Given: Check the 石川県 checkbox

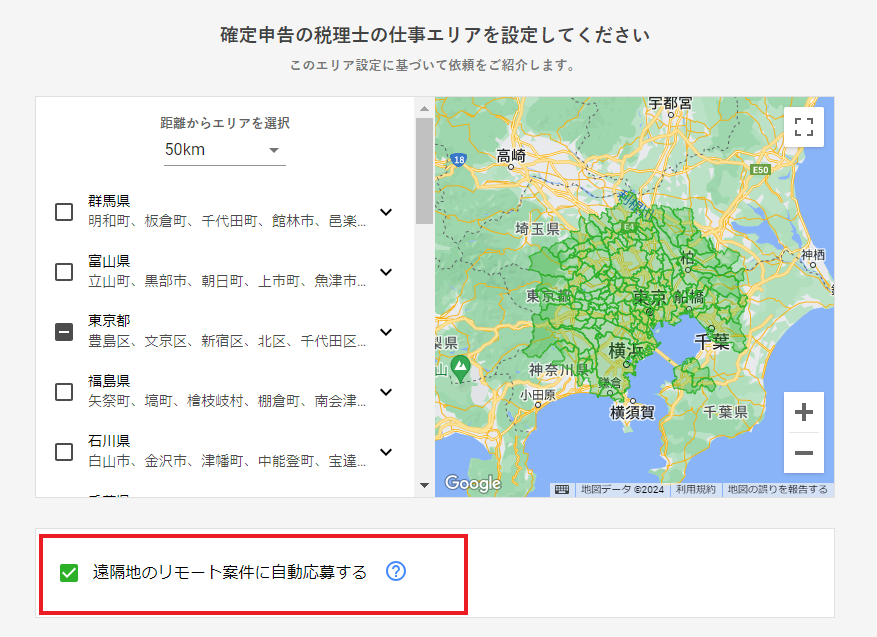Looking at the screenshot, I should coord(64,451).
